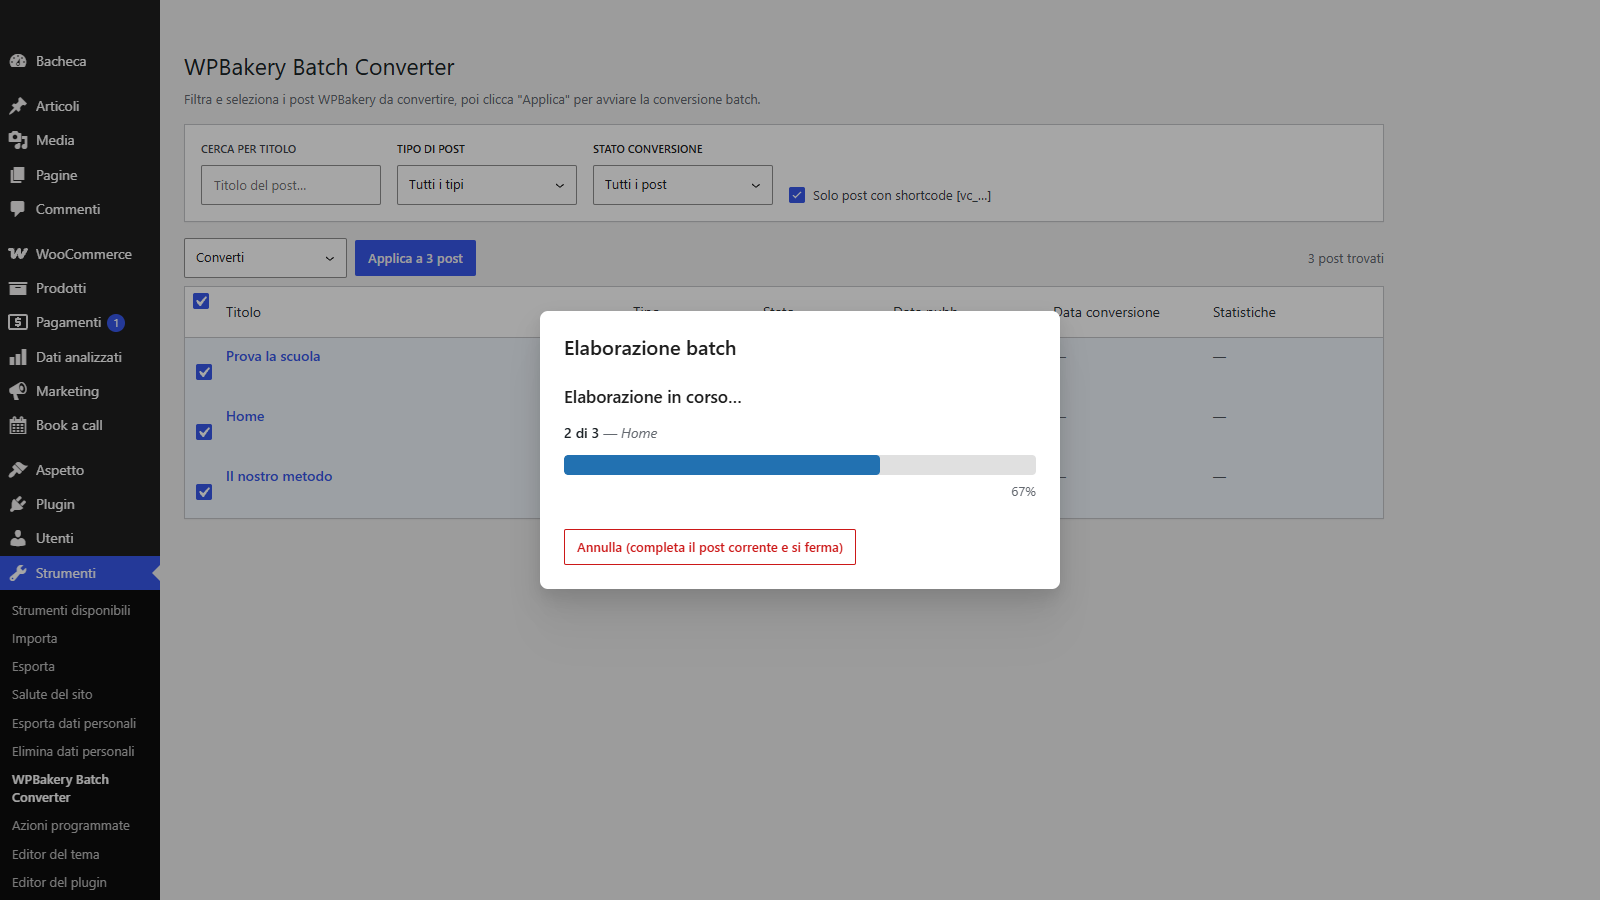Click the Data conversione column header

point(1107,312)
